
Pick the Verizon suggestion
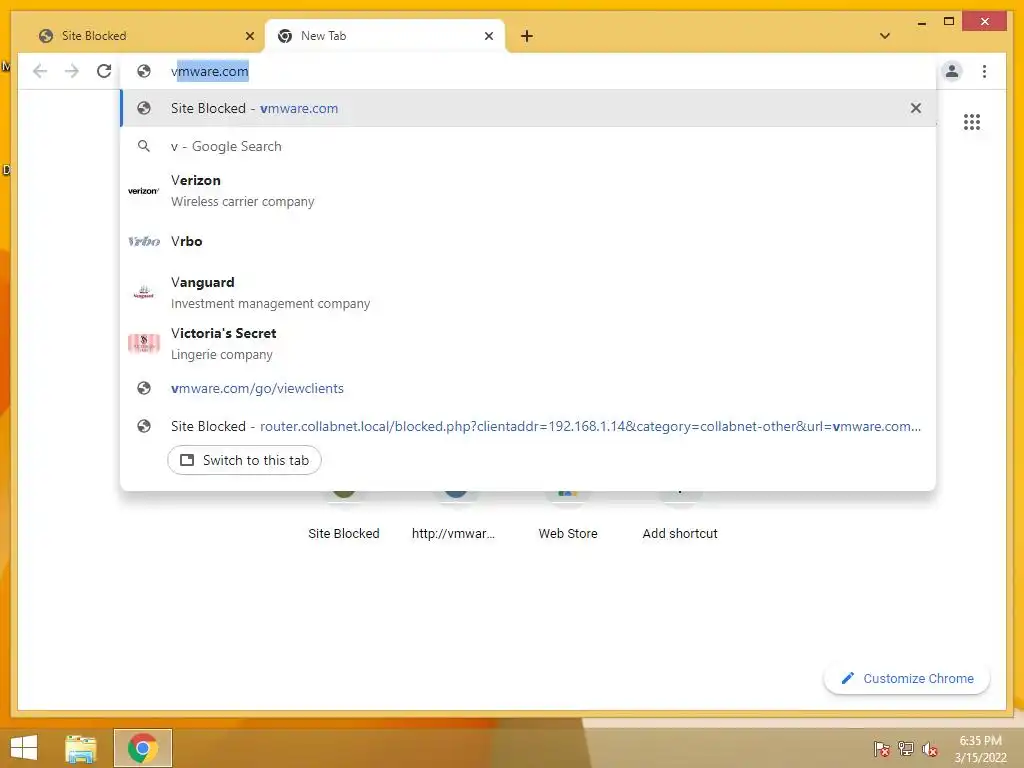click(x=528, y=191)
